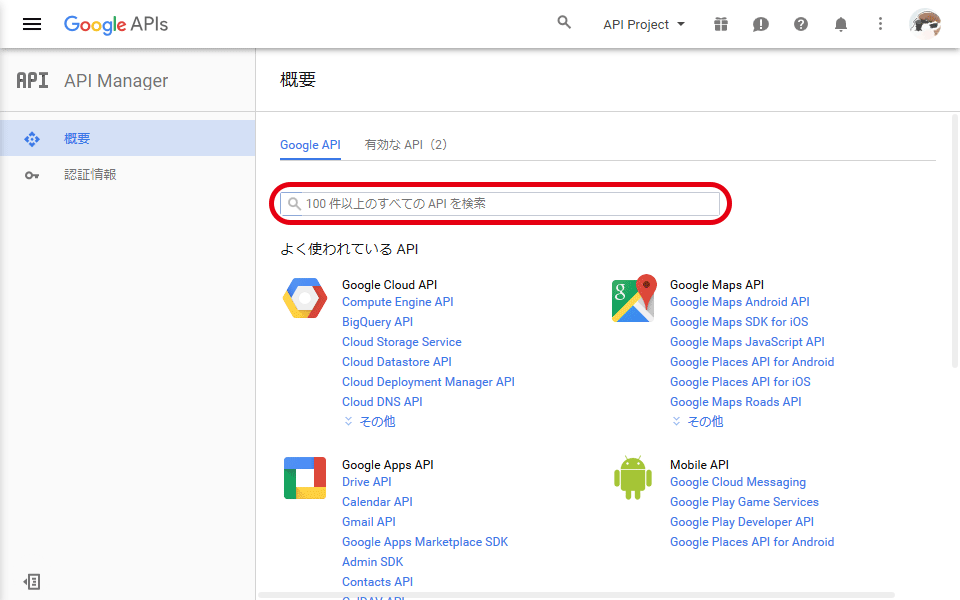960x600 pixels.
Task: Click the gift free trial icon
Action: [721, 24]
